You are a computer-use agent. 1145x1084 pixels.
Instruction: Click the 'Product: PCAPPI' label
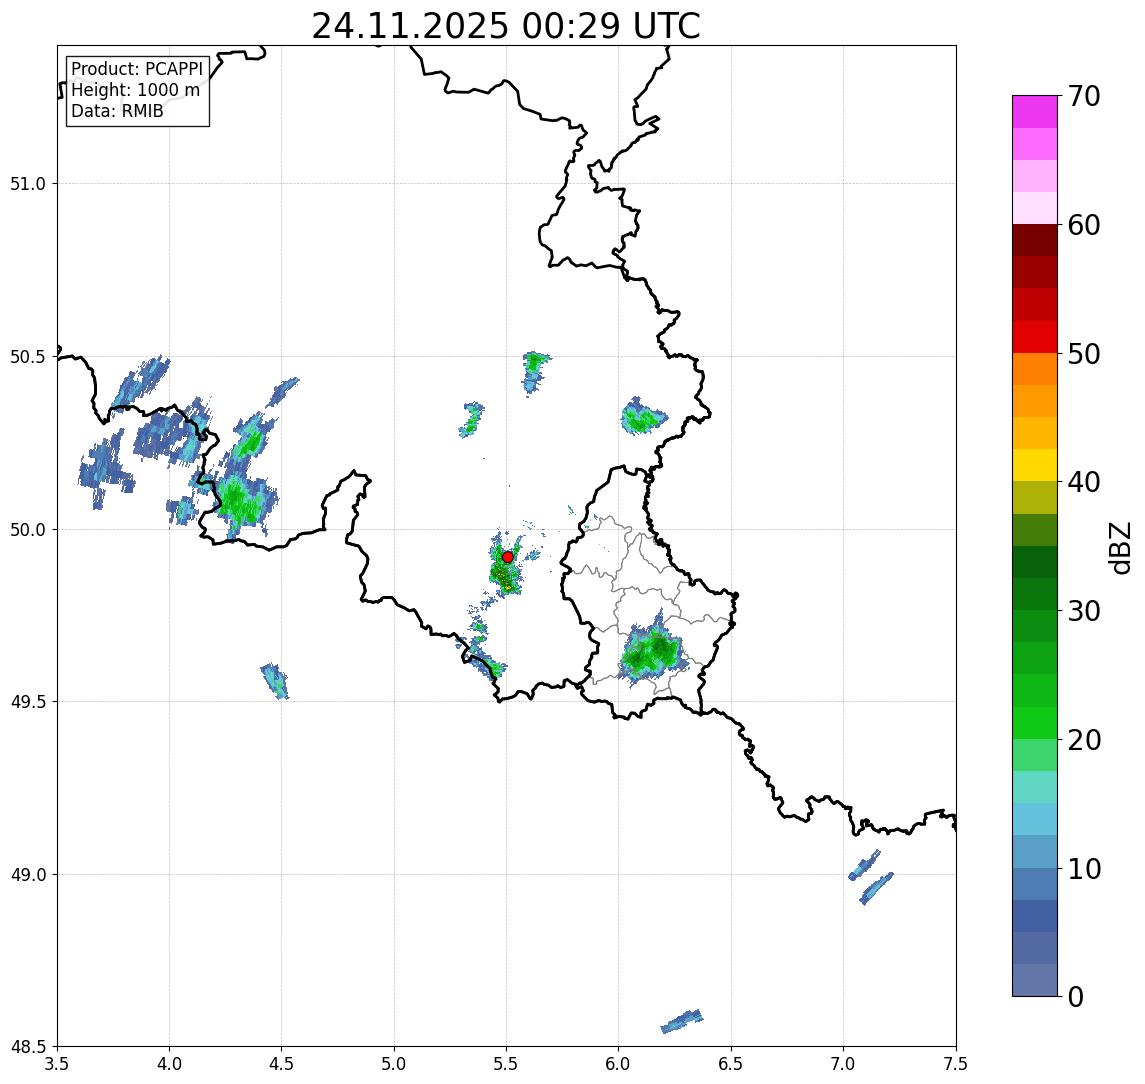[137, 69]
